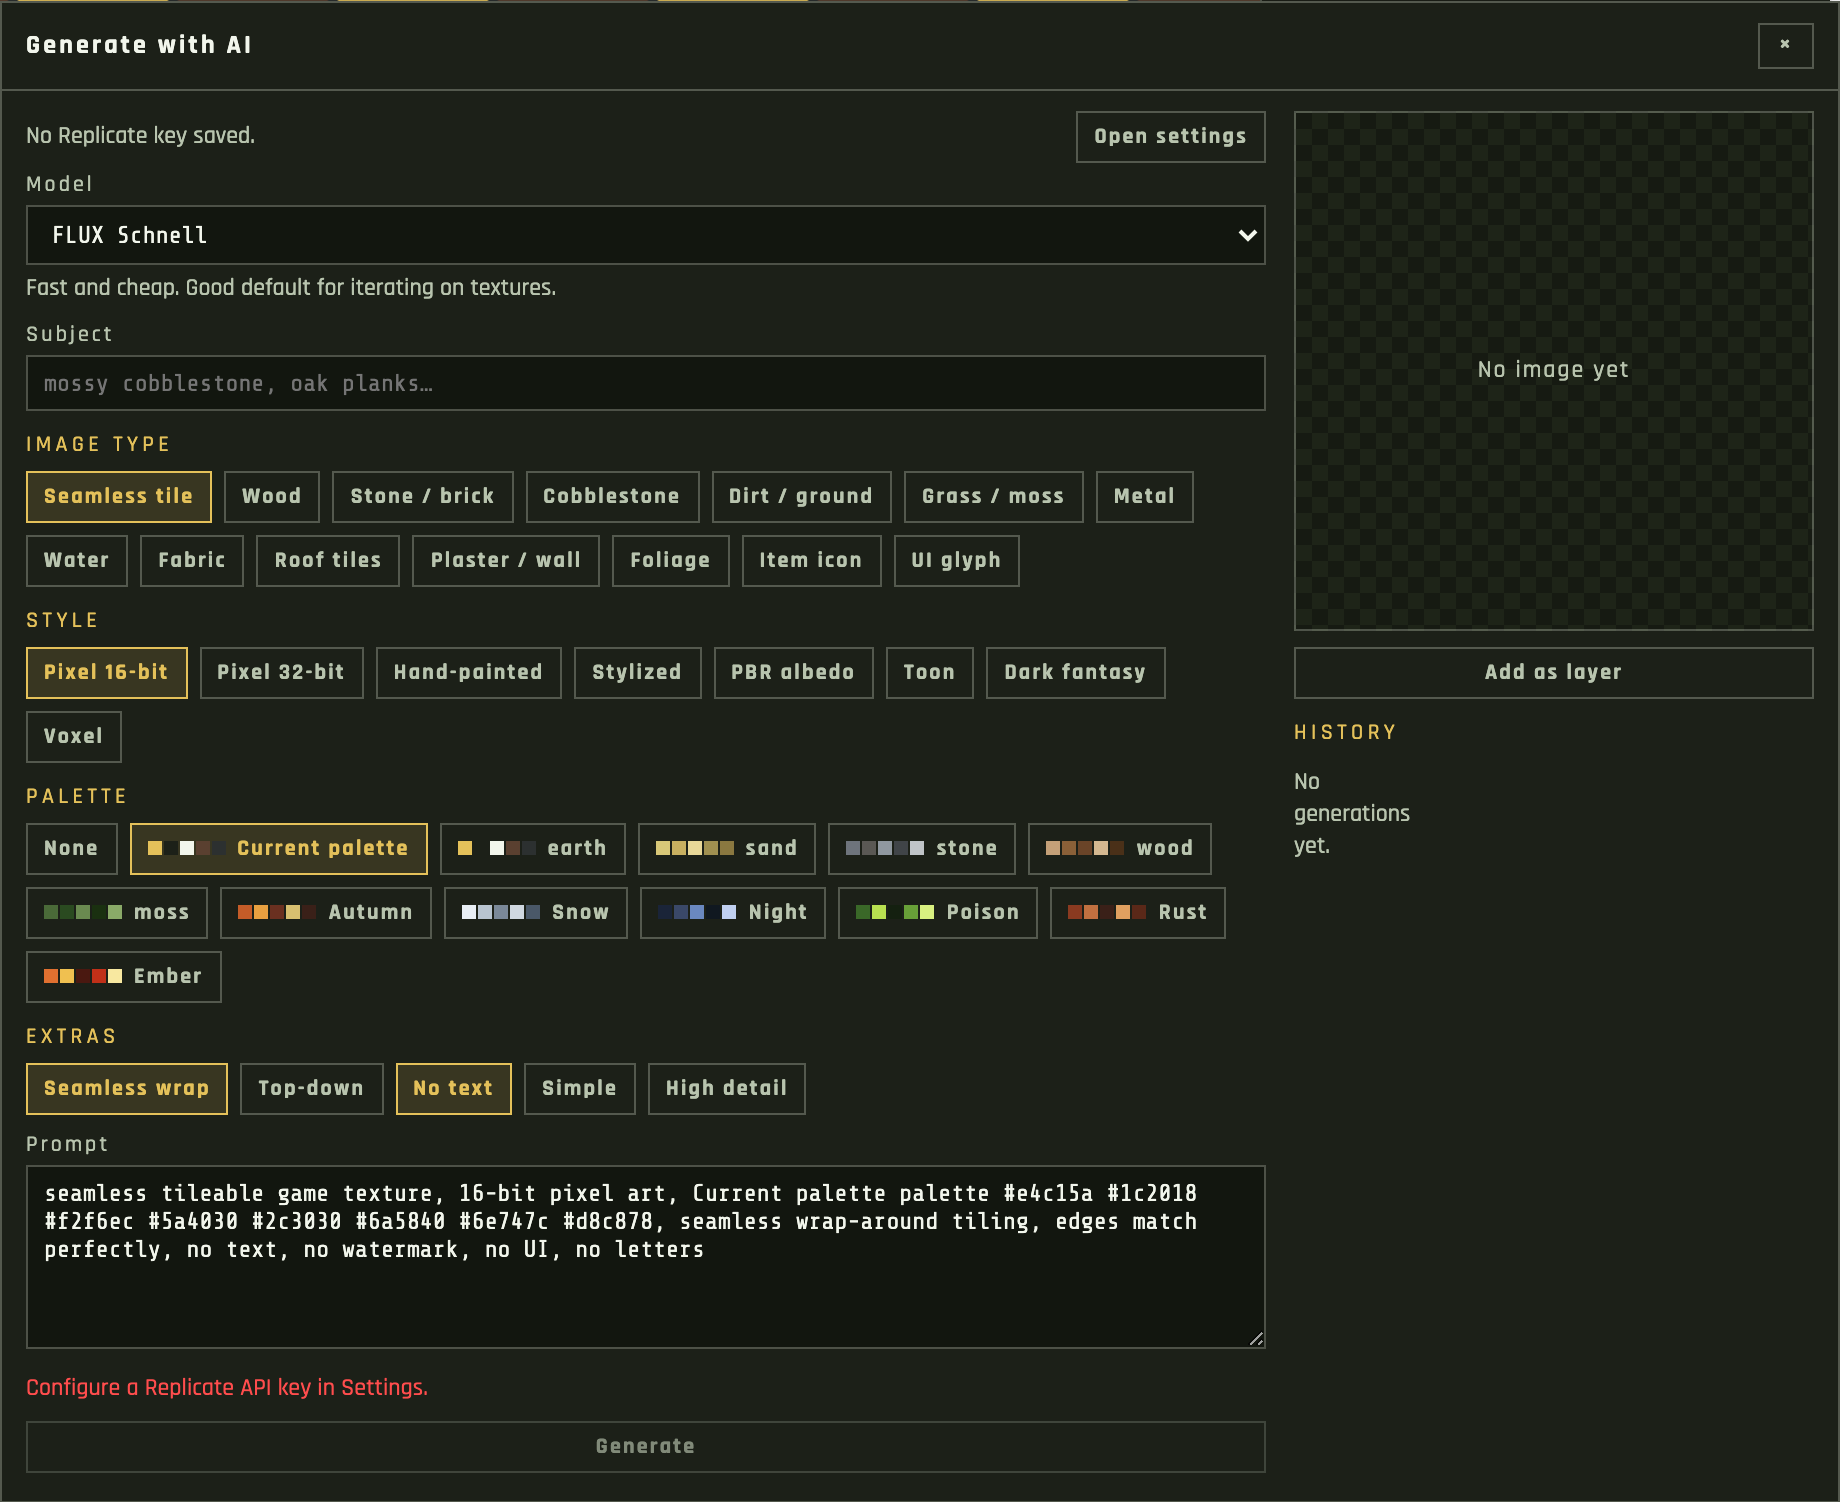Pick the PBR albedo style
The height and width of the screenshot is (1502, 1840).
coord(793,672)
